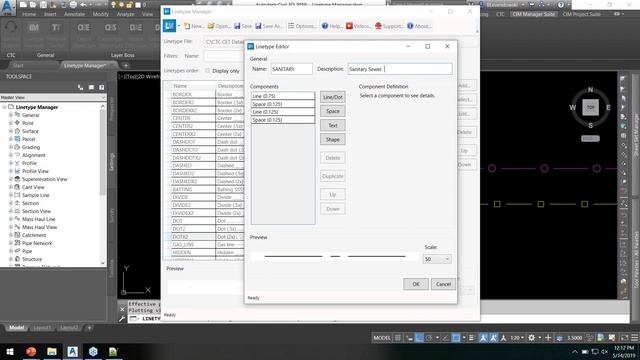This screenshot has width=640, height=360.
Task: Click the AutoCAD taskbar icon
Action: point(73,352)
